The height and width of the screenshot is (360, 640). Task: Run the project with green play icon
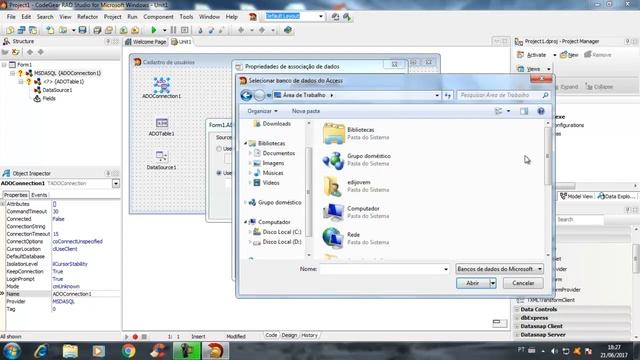pos(154,30)
